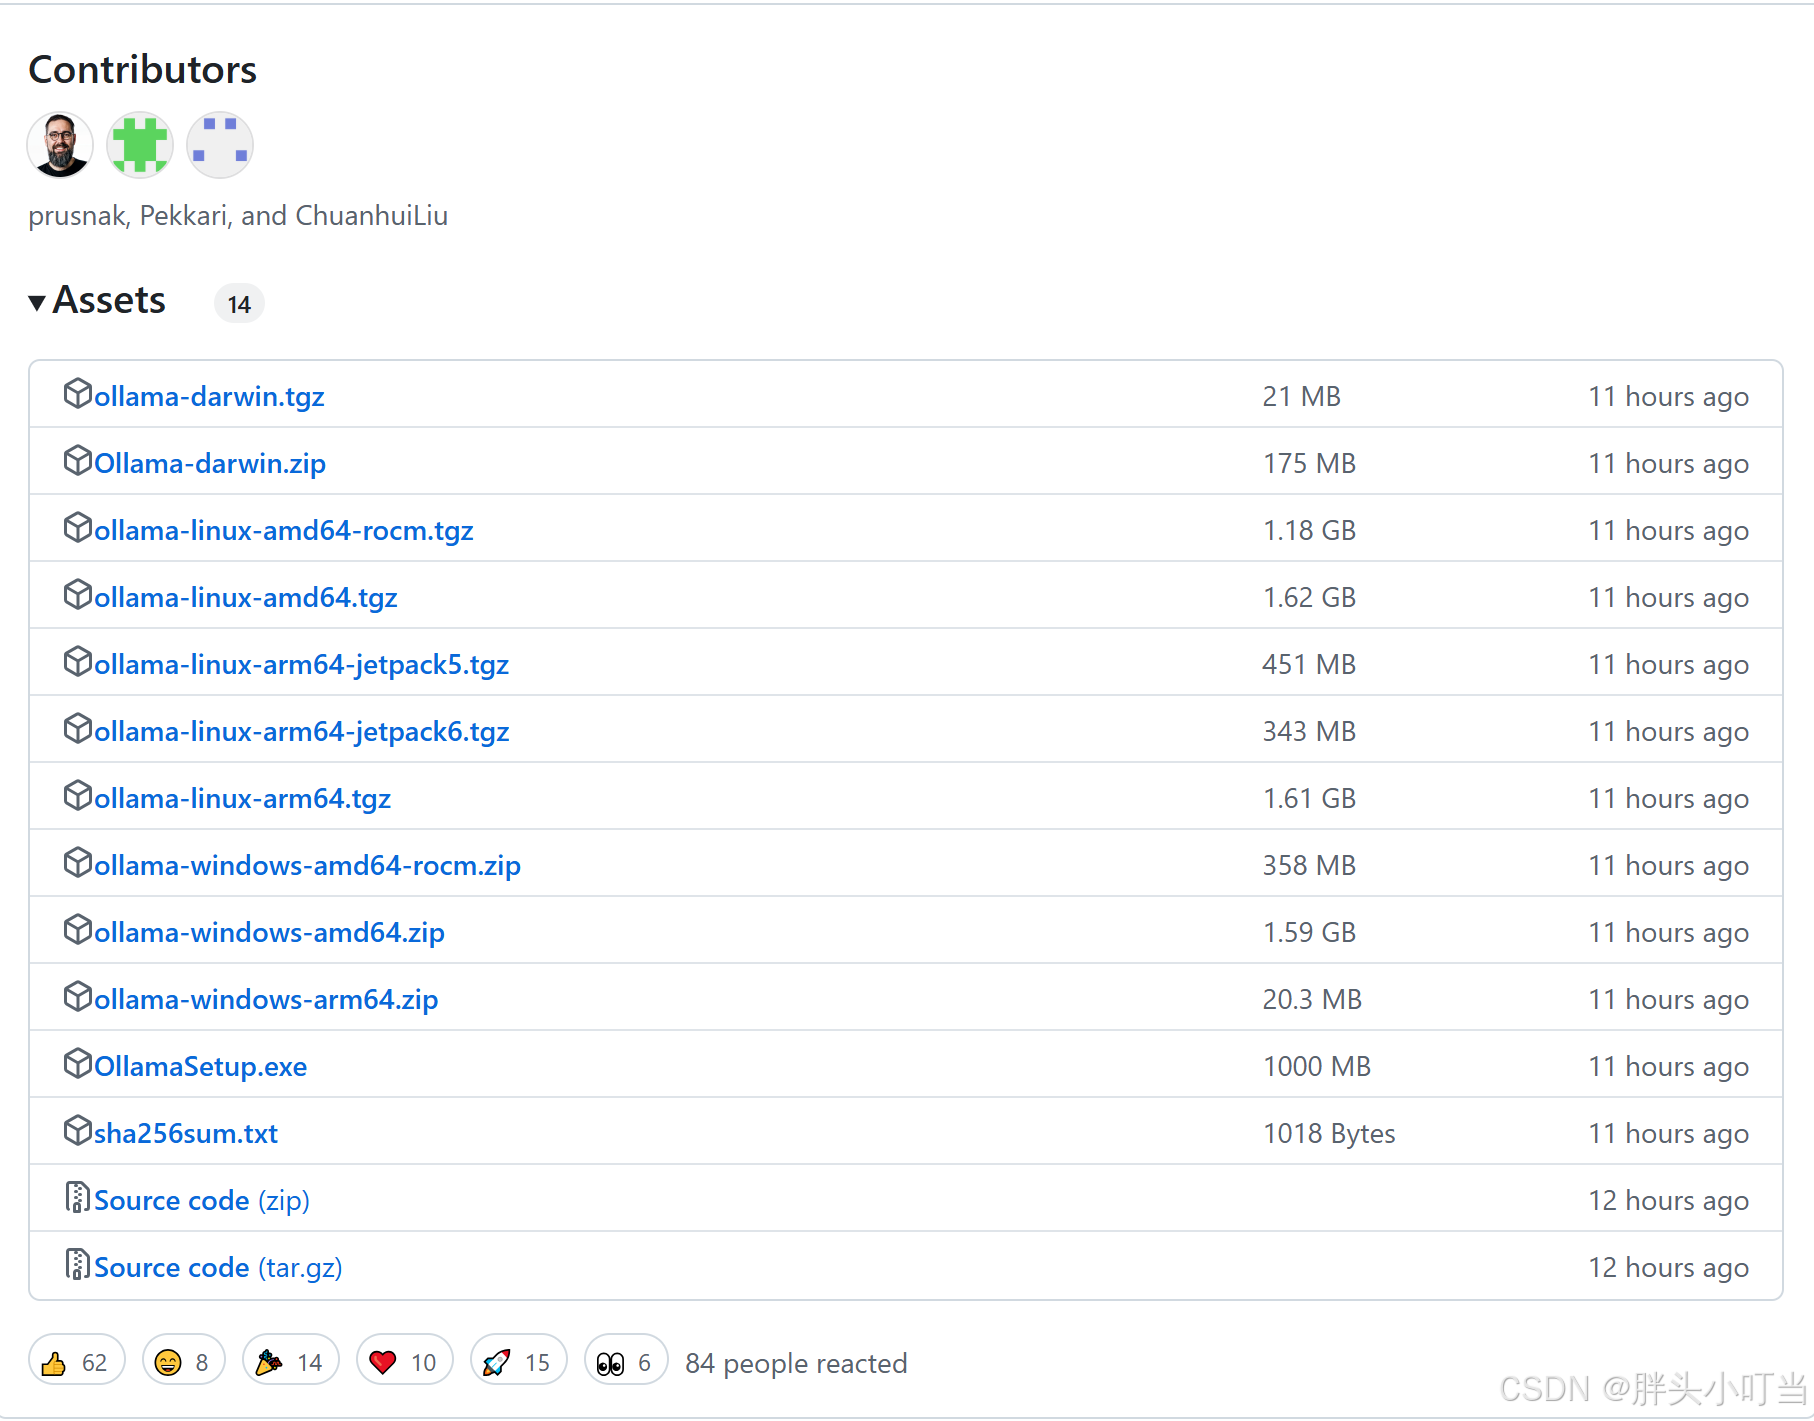The height and width of the screenshot is (1421, 1814).
Task: Click package icon beside ollama-linux-amd64.tgz
Action: click(78, 595)
